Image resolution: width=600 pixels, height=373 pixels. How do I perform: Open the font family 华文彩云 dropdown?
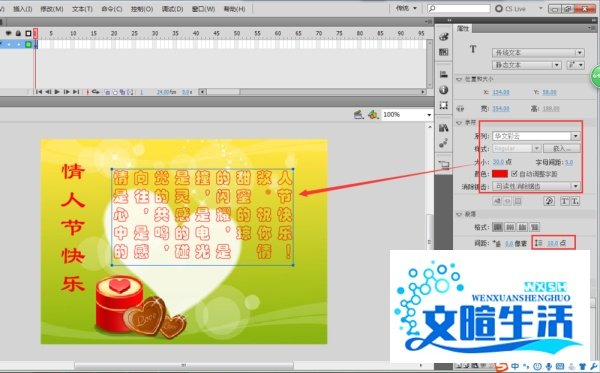click(x=536, y=136)
